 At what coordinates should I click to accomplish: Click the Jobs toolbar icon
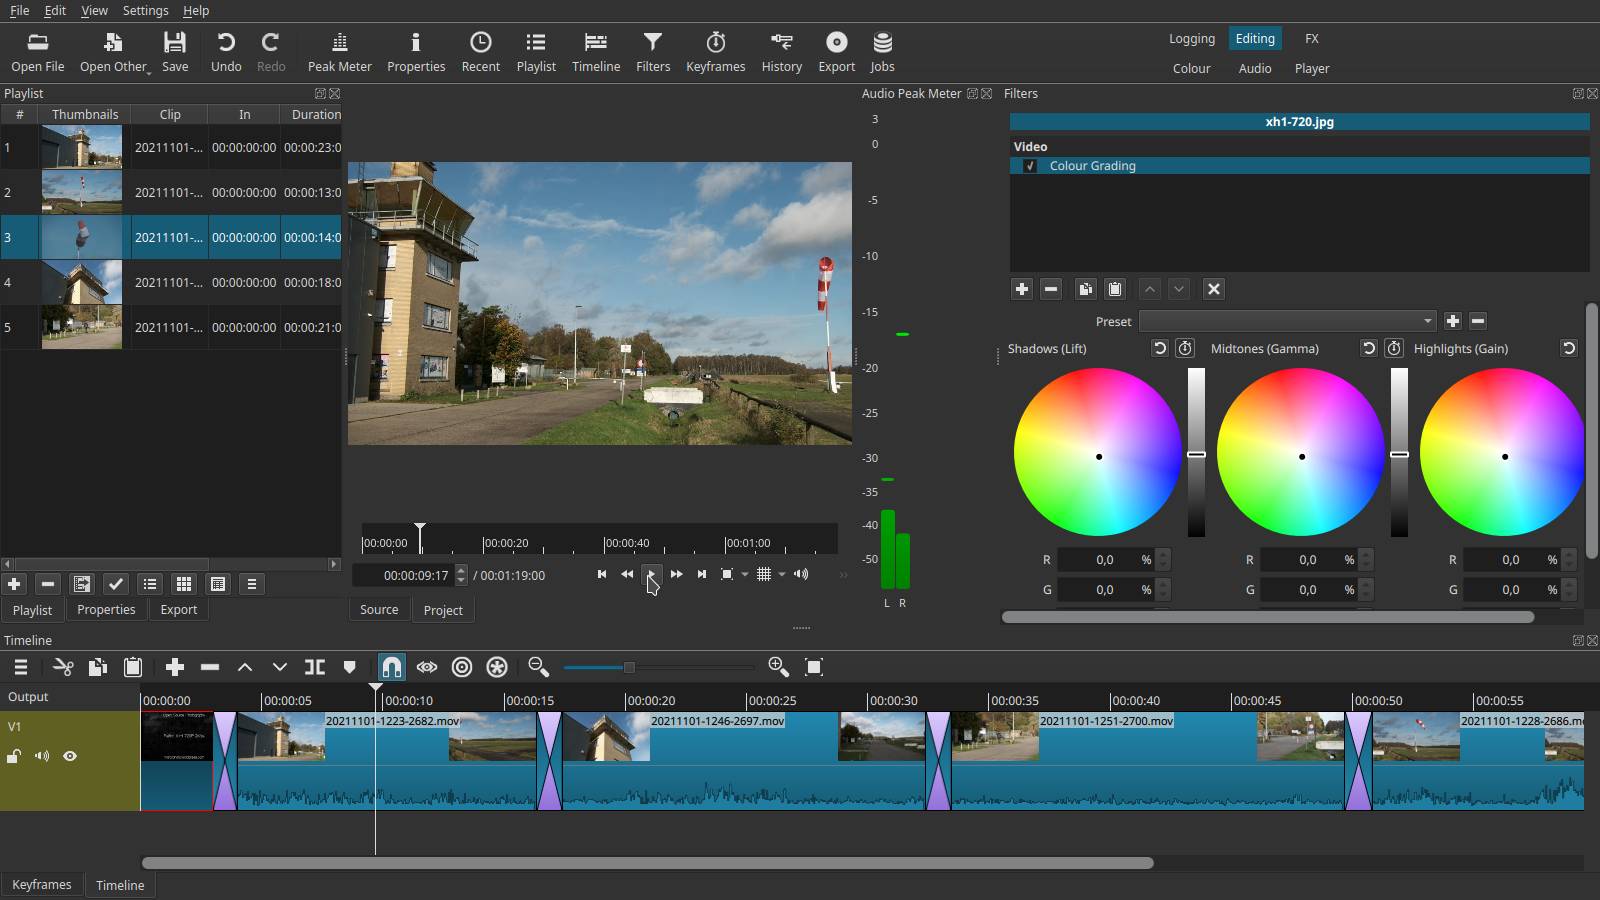tap(882, 52)
